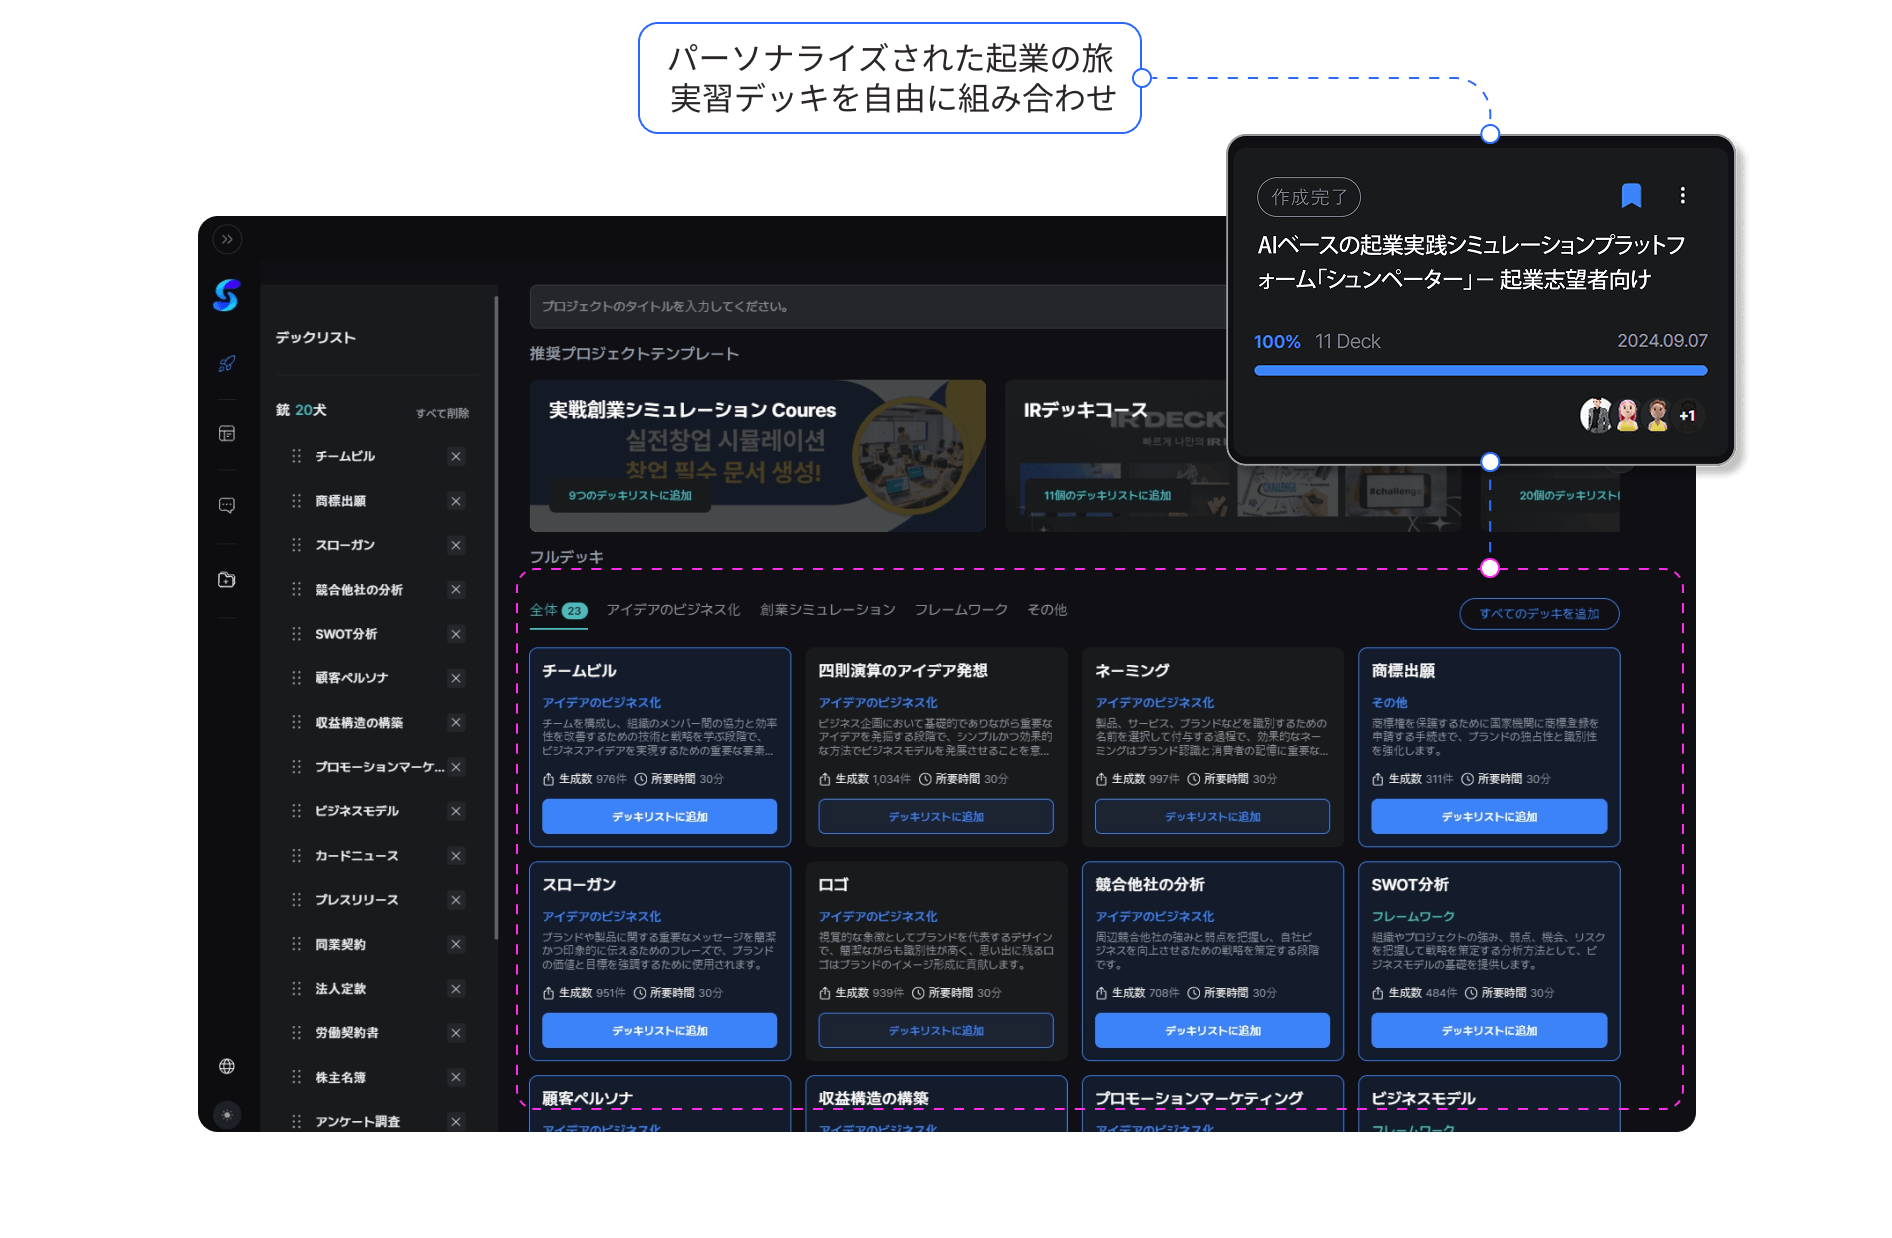The width and height of the screenshot is (1892, 1238).
Task: Open the chat messages icon in sidebar
Action: [227, 505]
